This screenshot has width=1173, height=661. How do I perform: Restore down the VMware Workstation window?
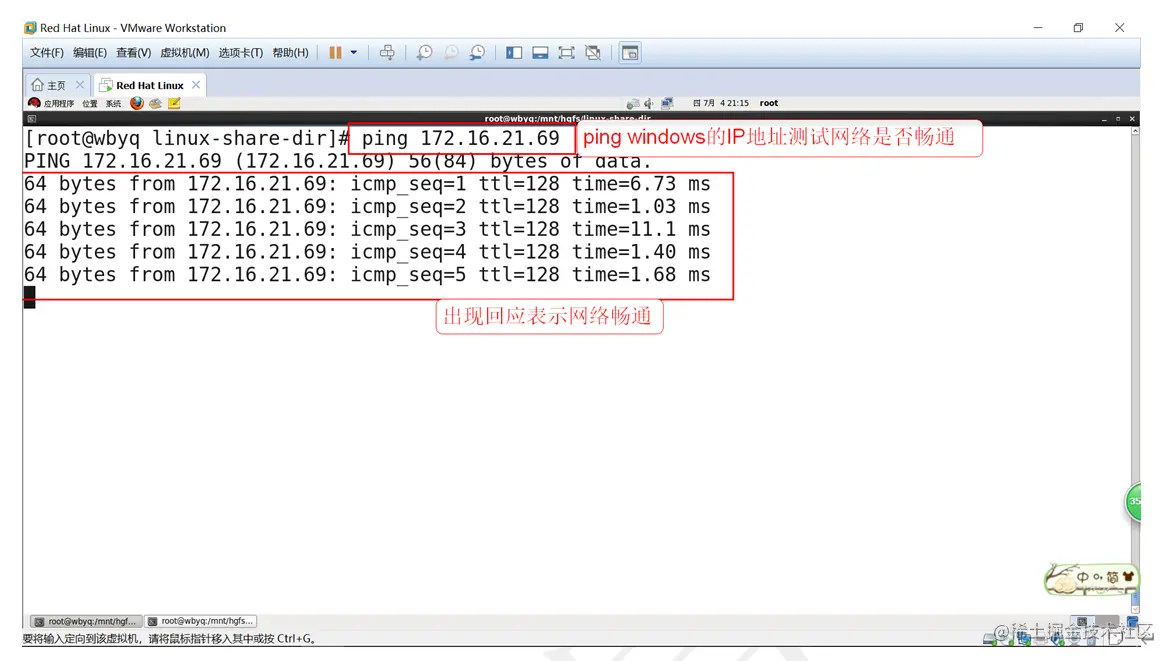pos(1078,28)
